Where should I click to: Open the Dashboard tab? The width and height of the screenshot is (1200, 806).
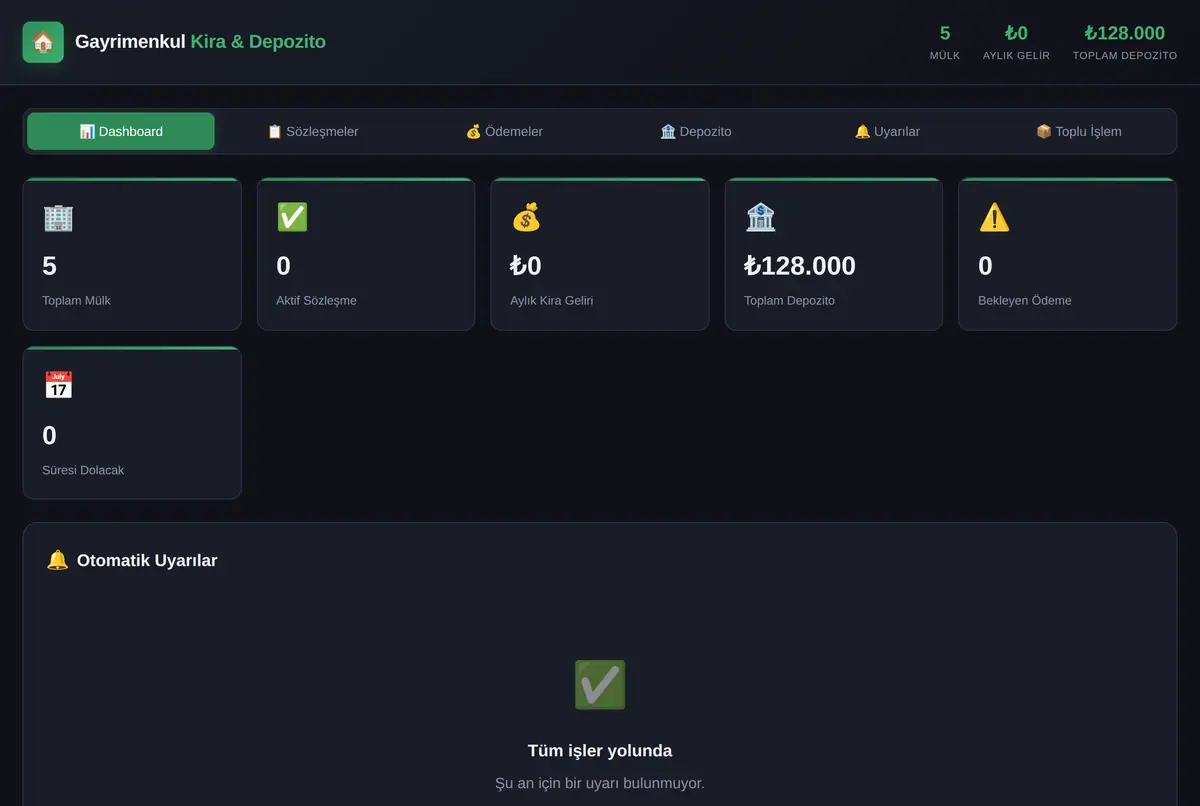[121, 131]
